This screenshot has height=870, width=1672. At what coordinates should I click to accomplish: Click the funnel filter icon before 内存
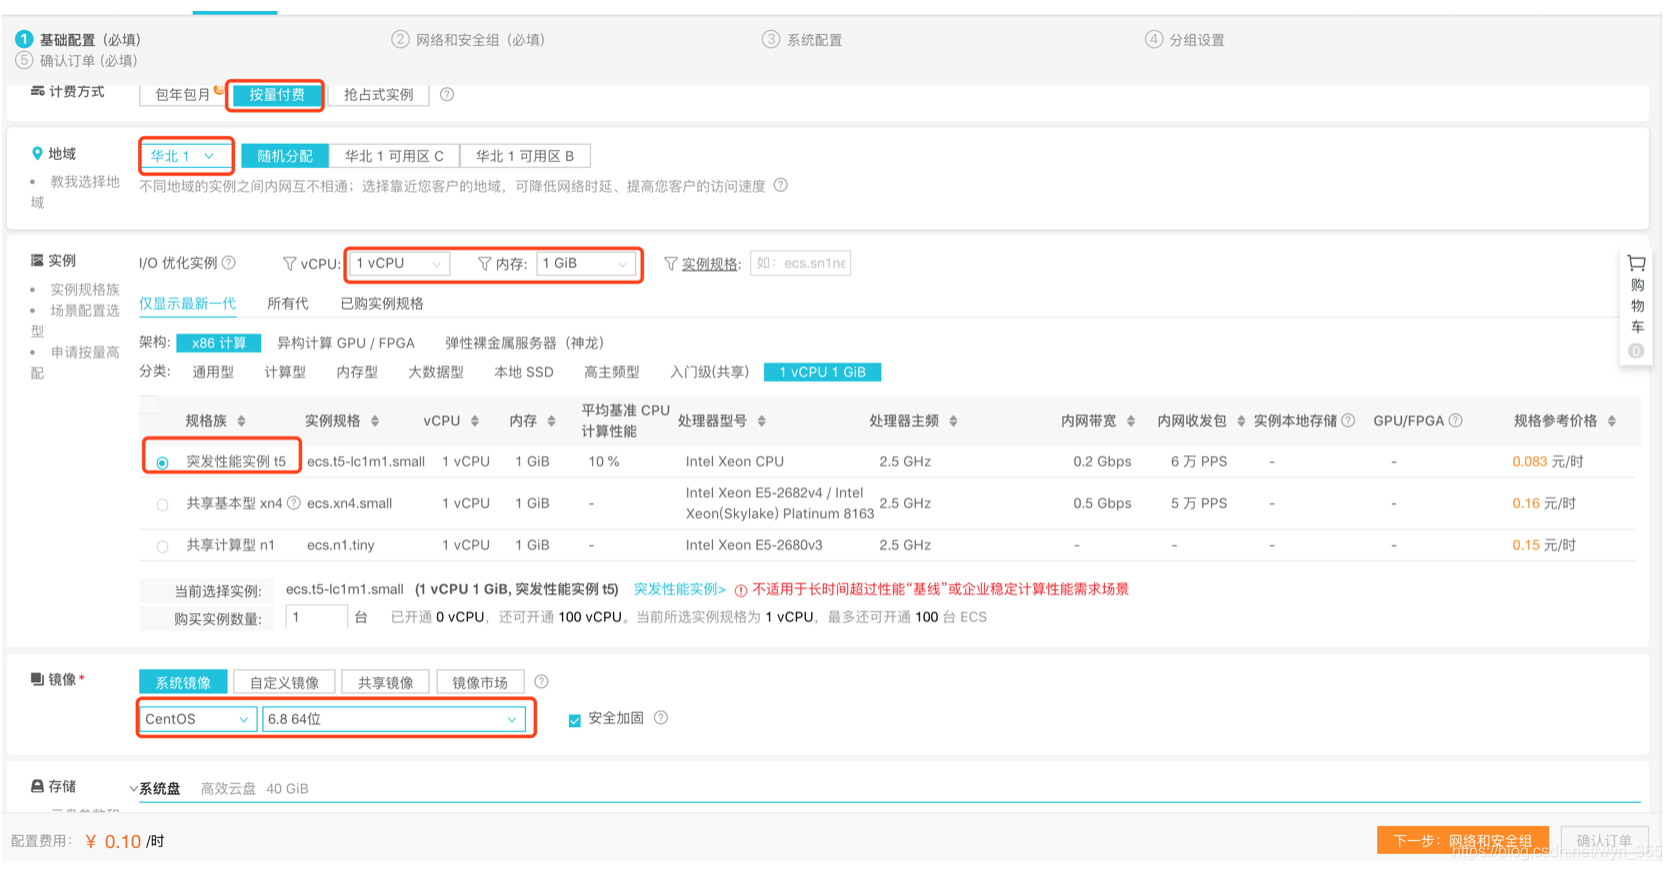click(x=484, y=264)
